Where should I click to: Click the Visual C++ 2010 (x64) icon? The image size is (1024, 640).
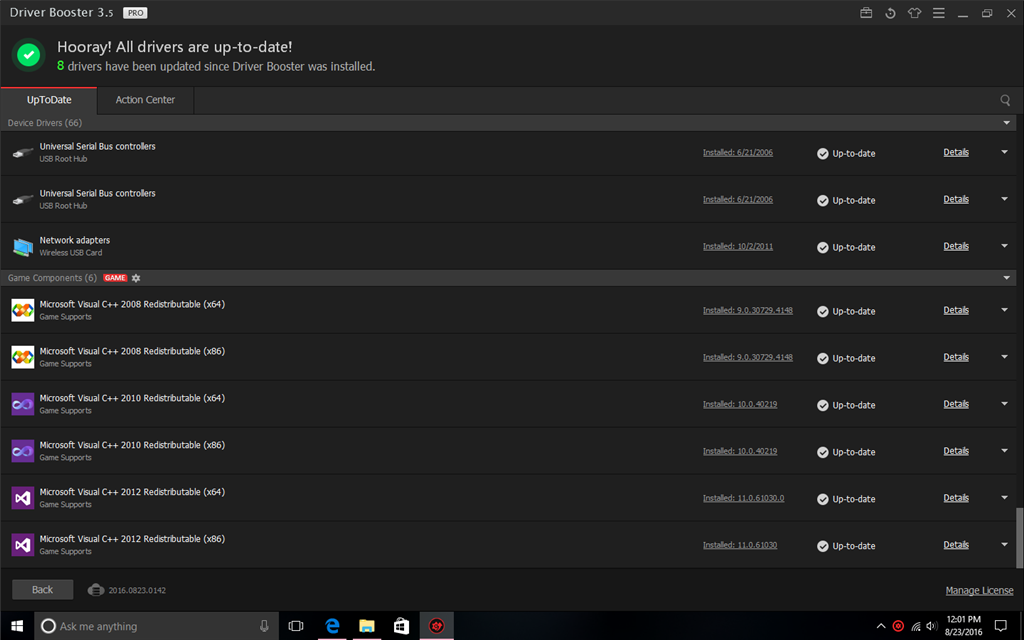23,404
